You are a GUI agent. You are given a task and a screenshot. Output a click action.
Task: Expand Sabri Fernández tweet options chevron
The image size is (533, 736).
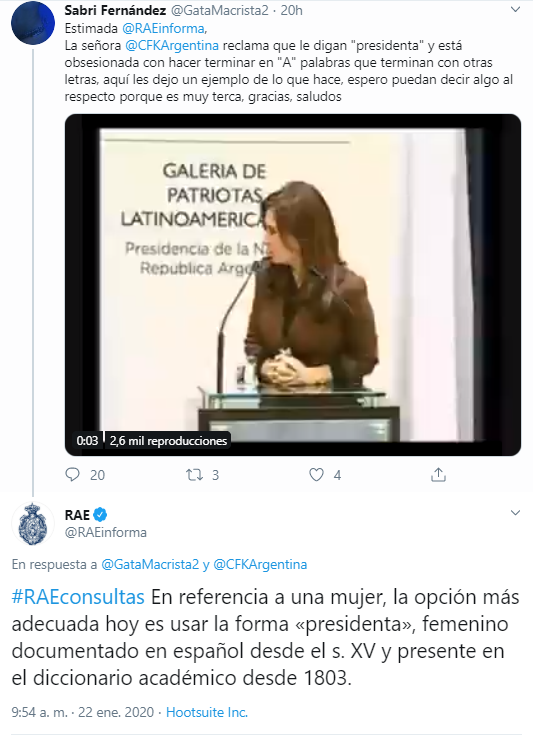click(515, 10)
